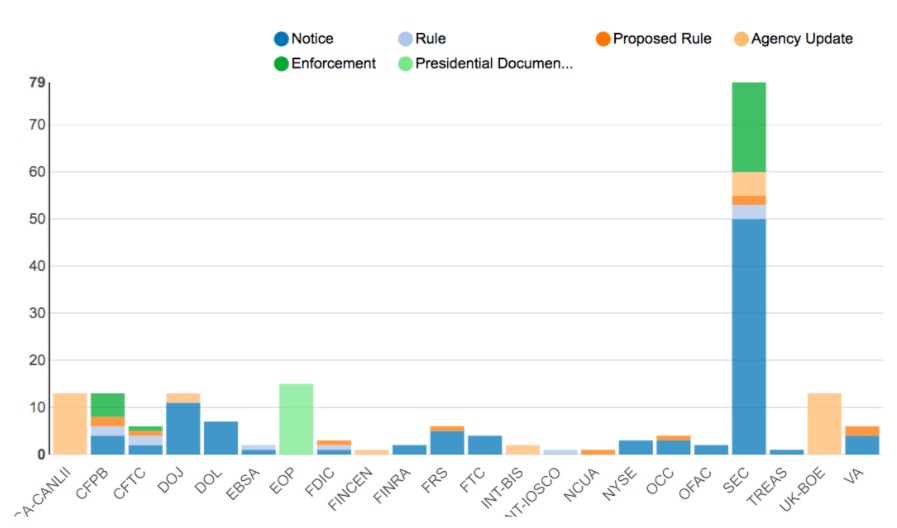Click the FINRA axis label
Image resolution: width=897 pixels, height=528 pixels.
[392, 486]
